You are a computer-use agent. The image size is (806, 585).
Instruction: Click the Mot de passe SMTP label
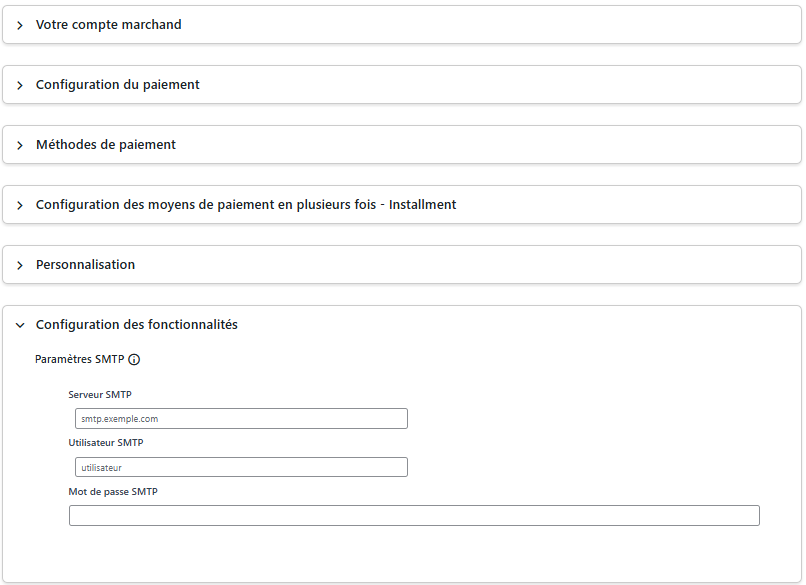(x=113, y=492)
